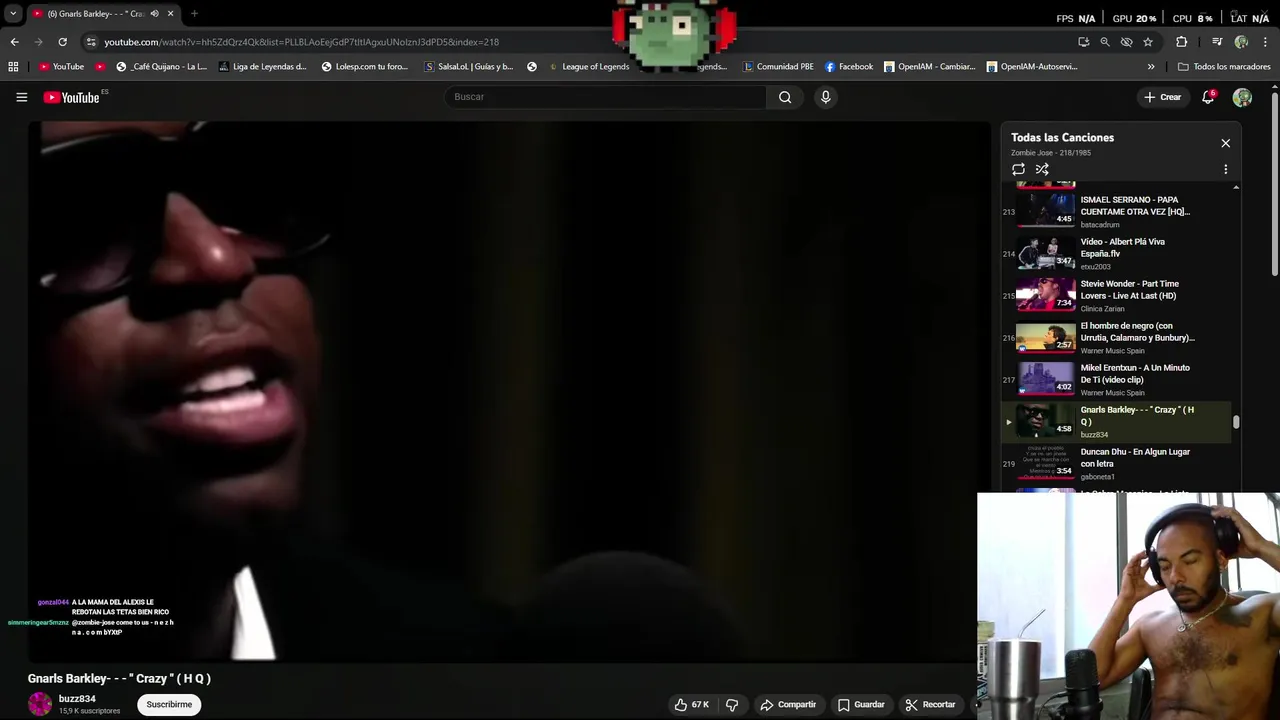
Task: Open Todos los marcadores folder
Action: pyautogui.click(x=1224, y=67)
